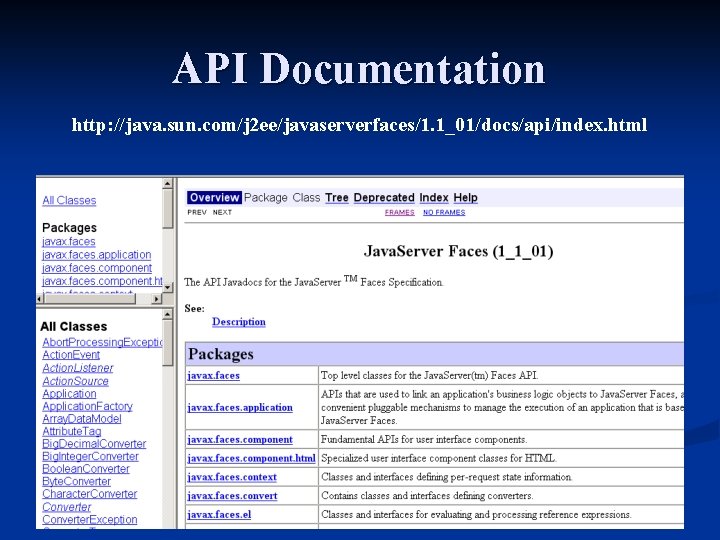Viewport: 720px width, 540px height.
Task: Open javax.faces.context in the Packages table
Action: tap(232, 477)
